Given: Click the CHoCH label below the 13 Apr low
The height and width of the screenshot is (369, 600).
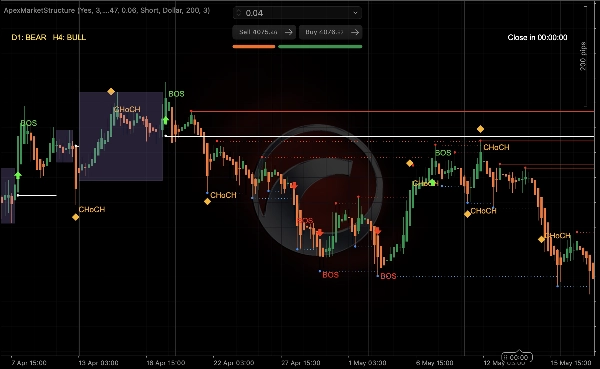Looking at the screenshot, I should point(92,209).
